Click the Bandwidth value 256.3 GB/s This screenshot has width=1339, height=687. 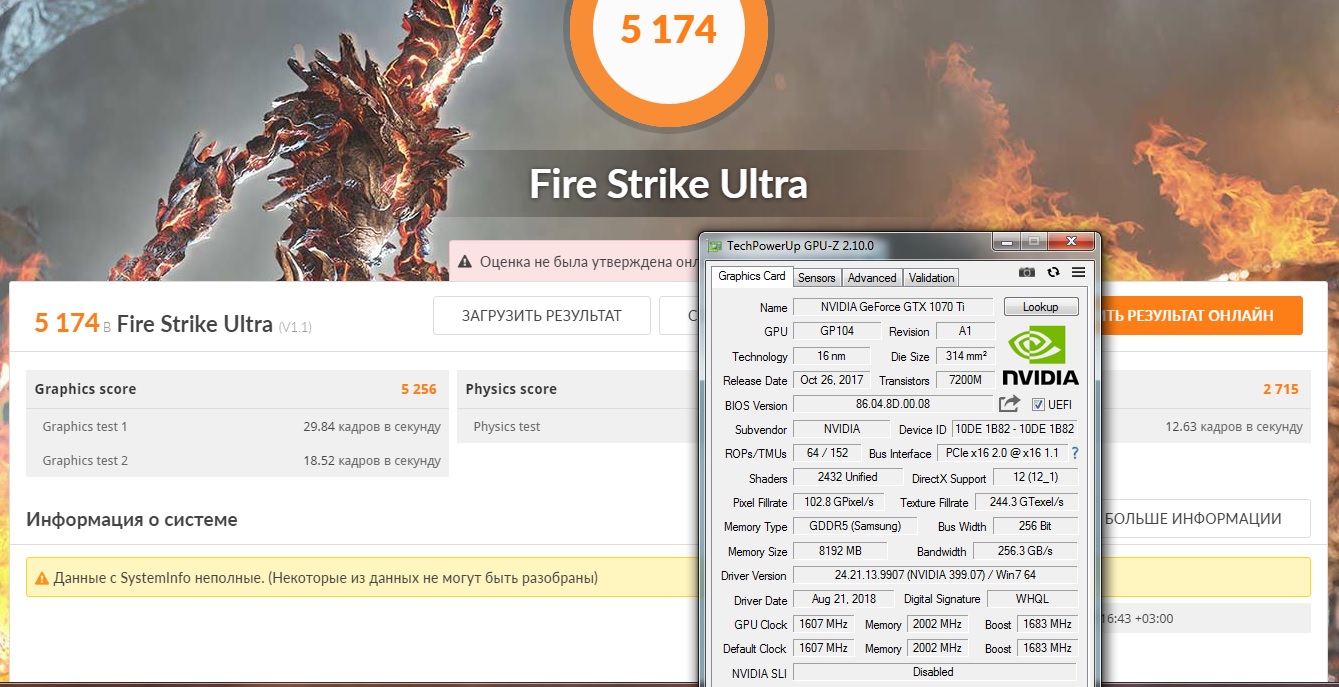[1025, 551]
